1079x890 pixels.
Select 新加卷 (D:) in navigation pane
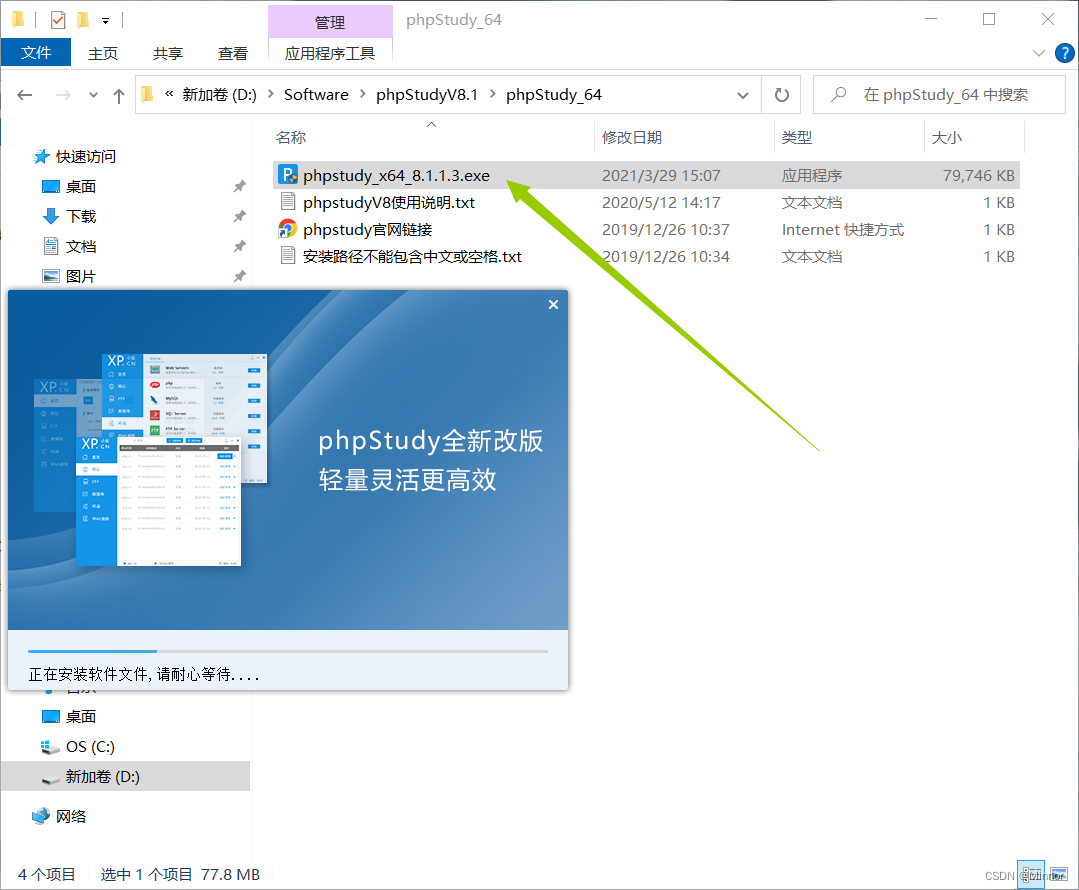point(125,776)
